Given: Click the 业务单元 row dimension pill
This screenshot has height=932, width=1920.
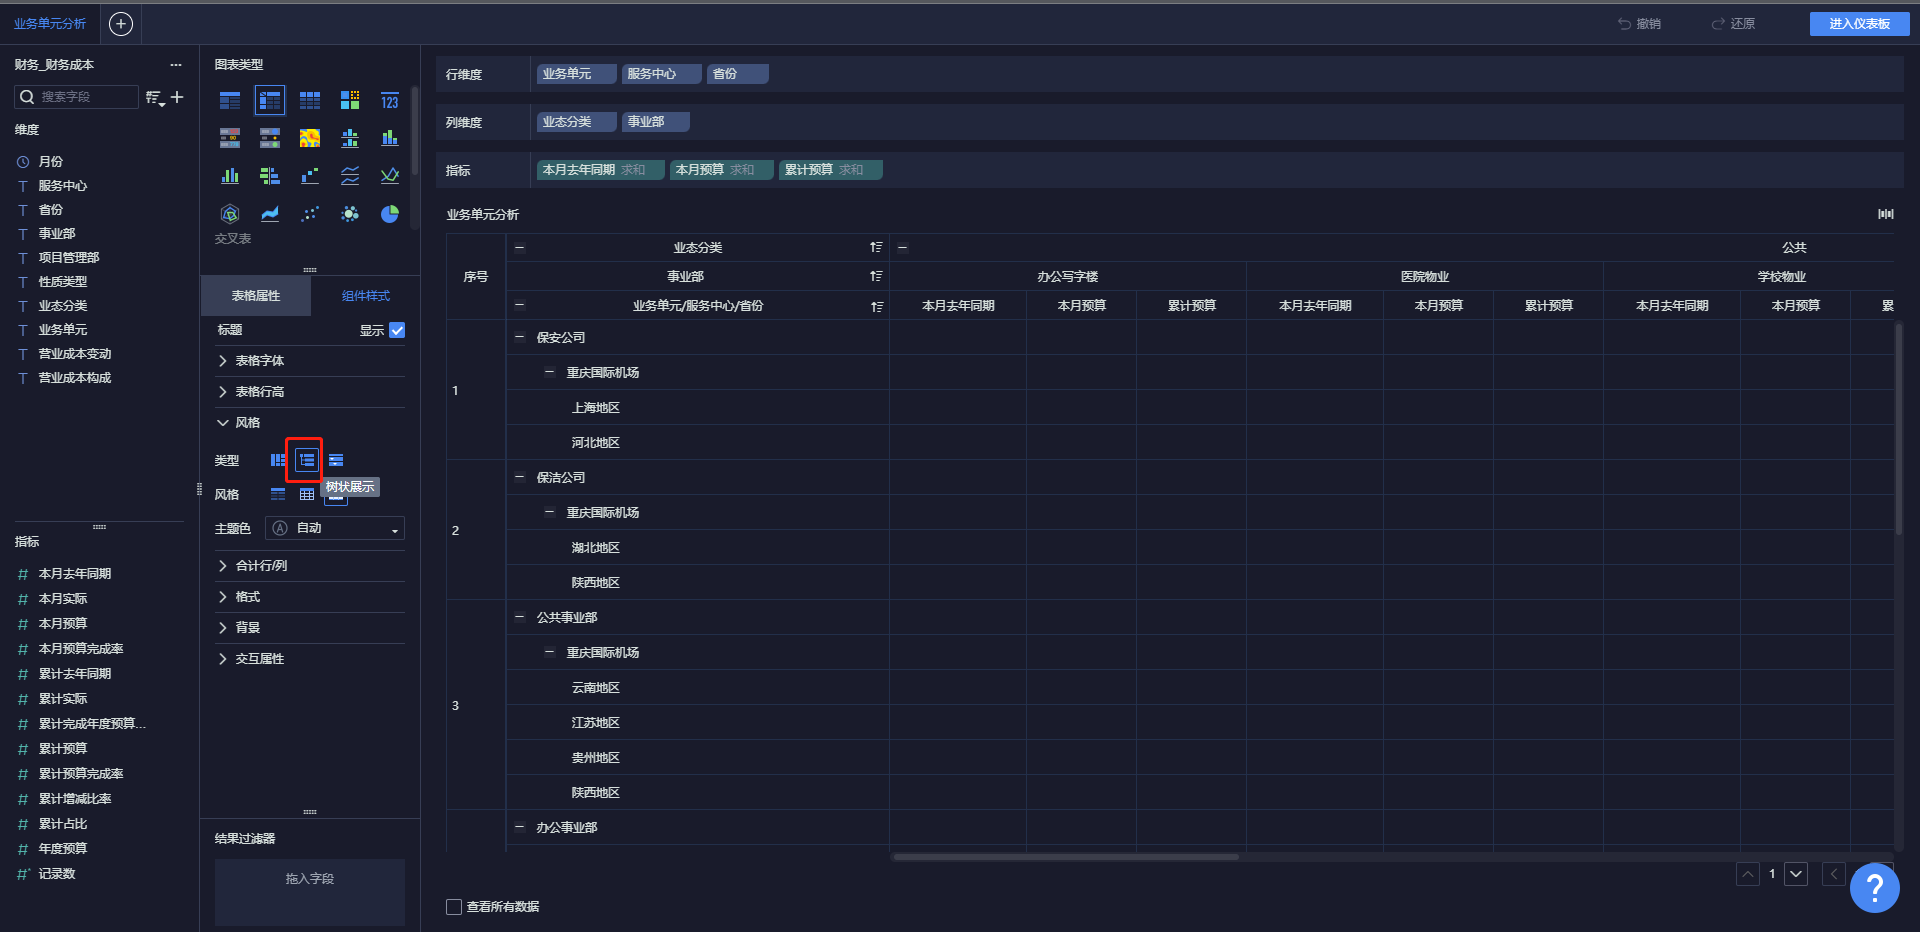Looking at the screenshot, I should point(576,74).
